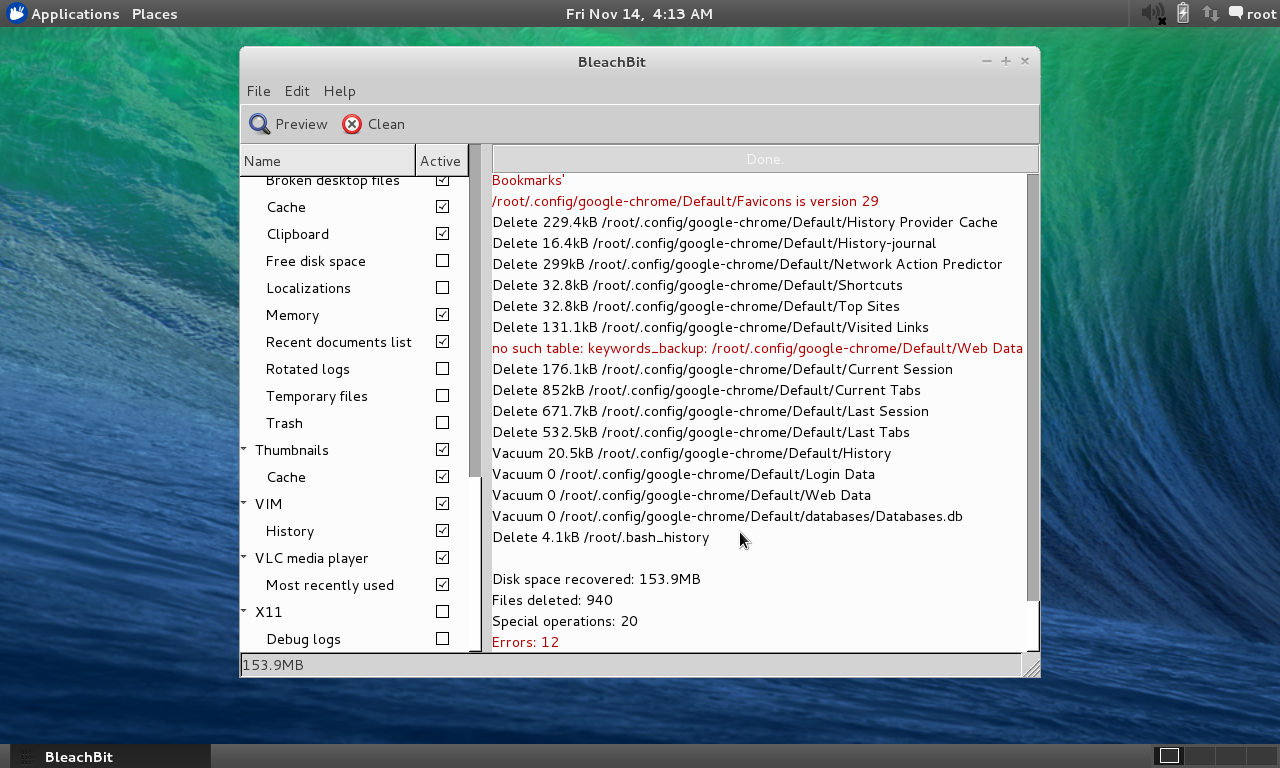Click the 'Errors: 12' line
The image size is (1280, 768).
tap(525, 642)
